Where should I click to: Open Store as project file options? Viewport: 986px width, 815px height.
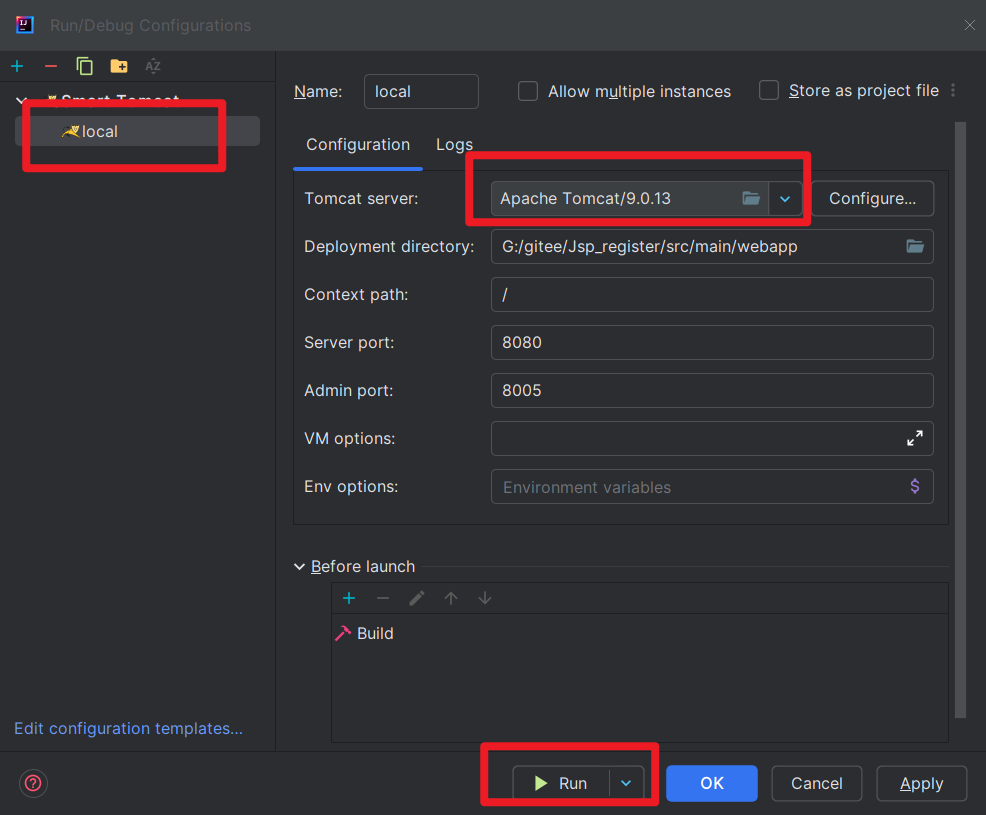[x=953, y=91]
